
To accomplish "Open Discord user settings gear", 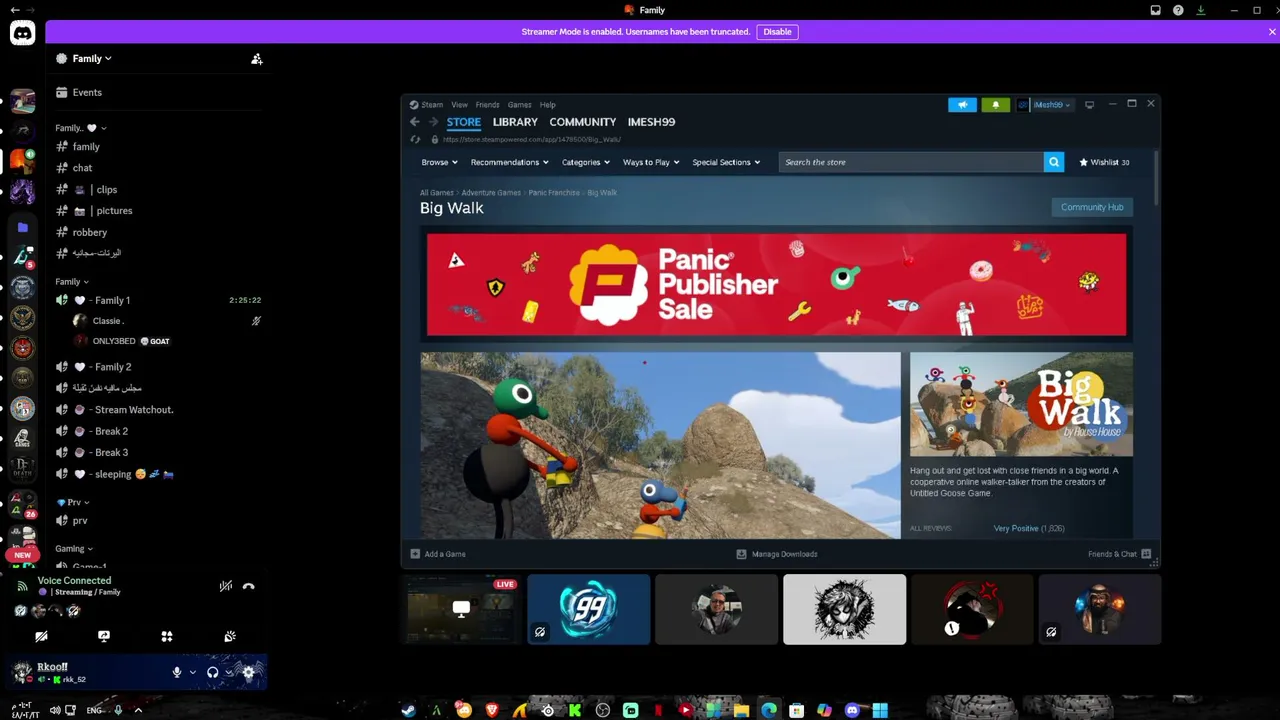I will point(249,672).
